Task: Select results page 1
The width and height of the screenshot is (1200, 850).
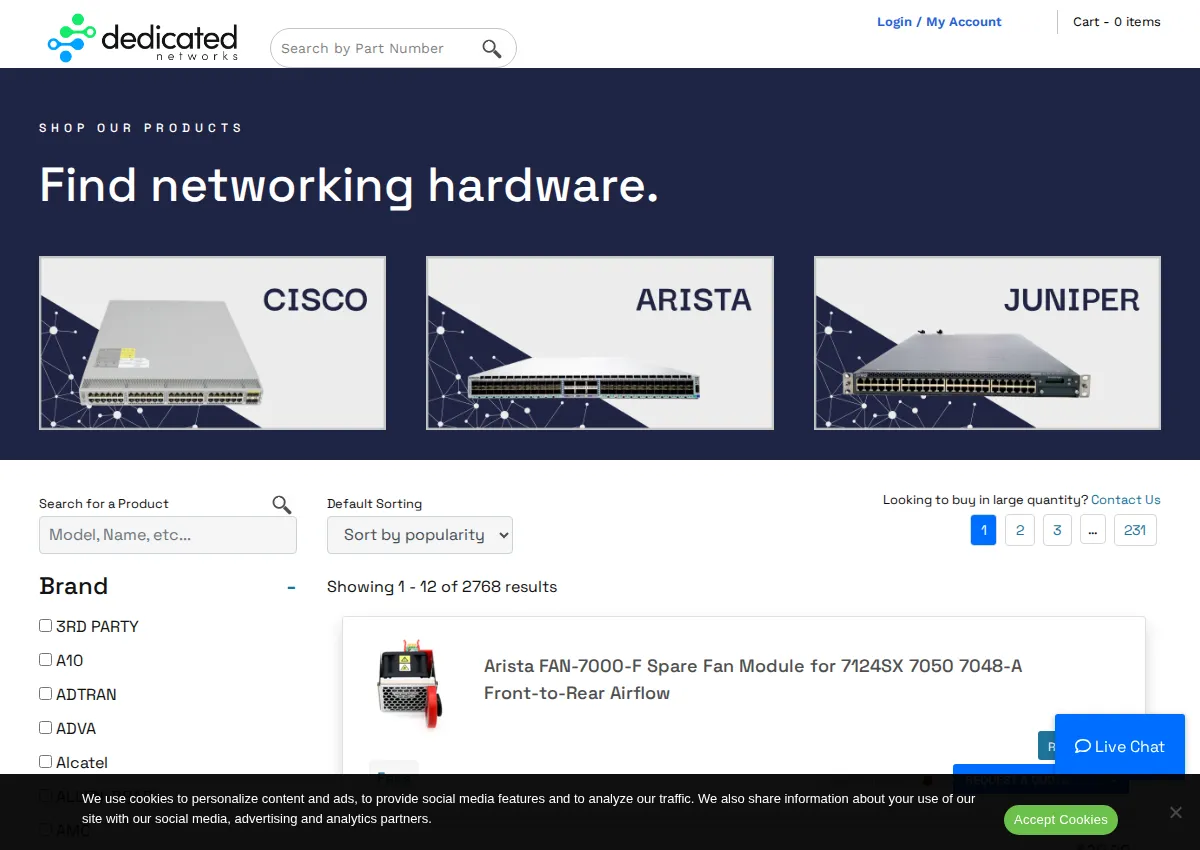Action: point(983,530)
